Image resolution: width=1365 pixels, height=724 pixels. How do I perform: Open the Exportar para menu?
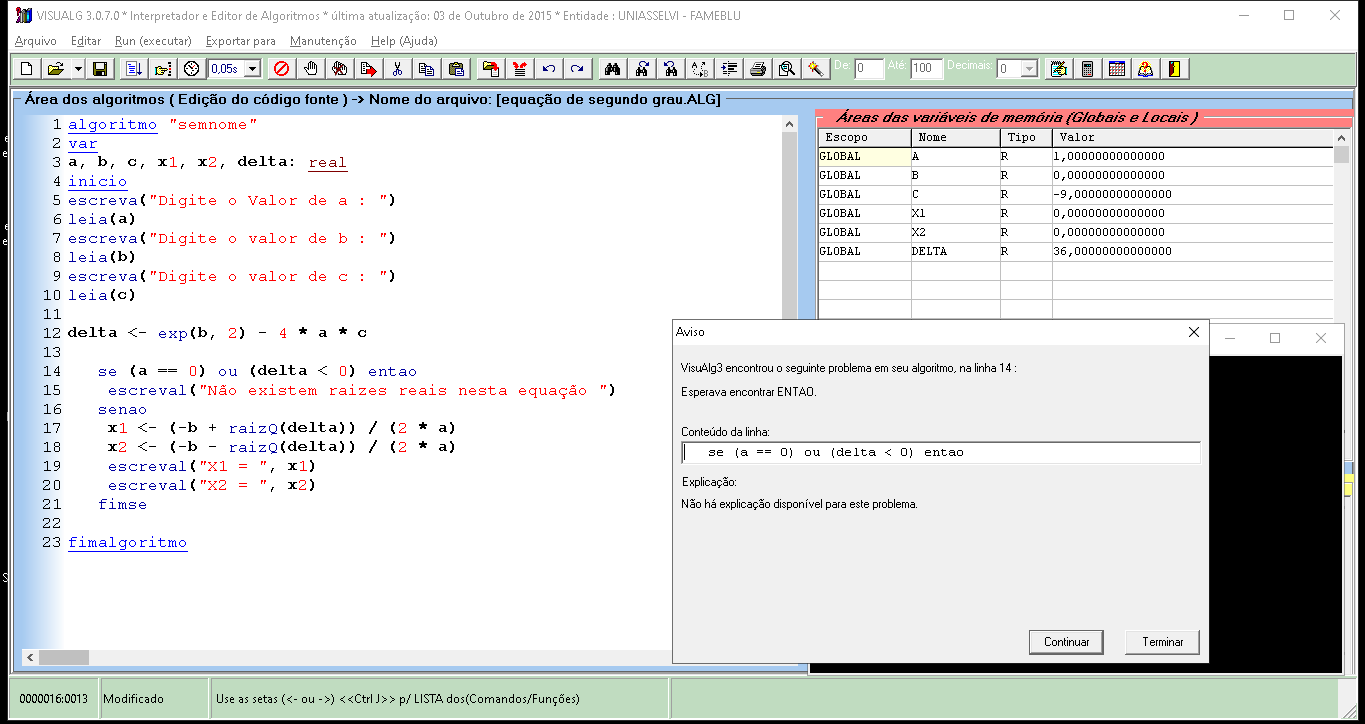[240, 41]
